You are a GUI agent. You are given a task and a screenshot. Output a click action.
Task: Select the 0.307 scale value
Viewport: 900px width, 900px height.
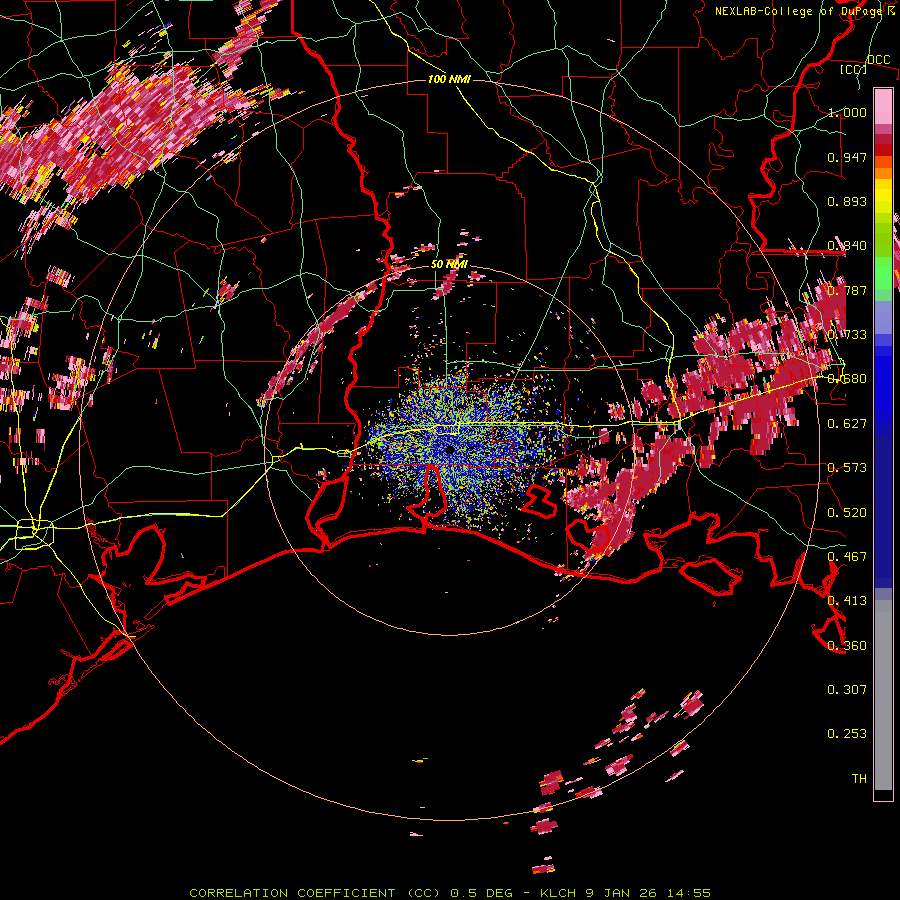847,690
